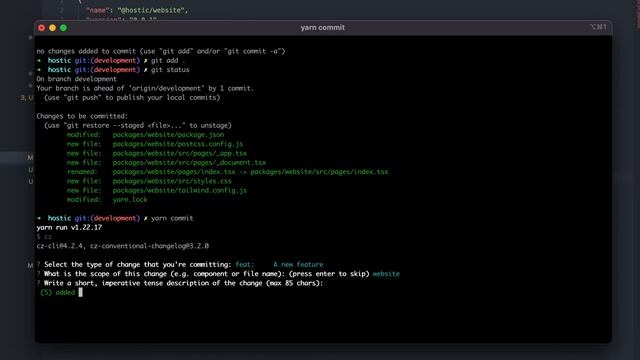This screenshot has height=360, width=640.
Task: Click the 'yarn commit' command in prompt
Action: click(x=172, y=218)
